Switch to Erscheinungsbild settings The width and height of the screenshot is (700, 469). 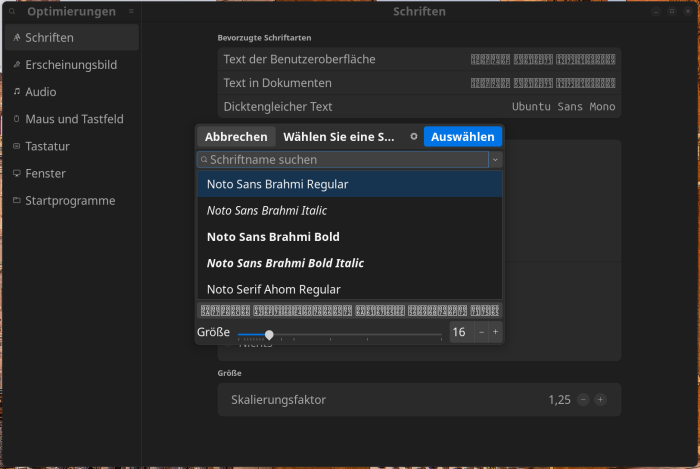point(72,65)
